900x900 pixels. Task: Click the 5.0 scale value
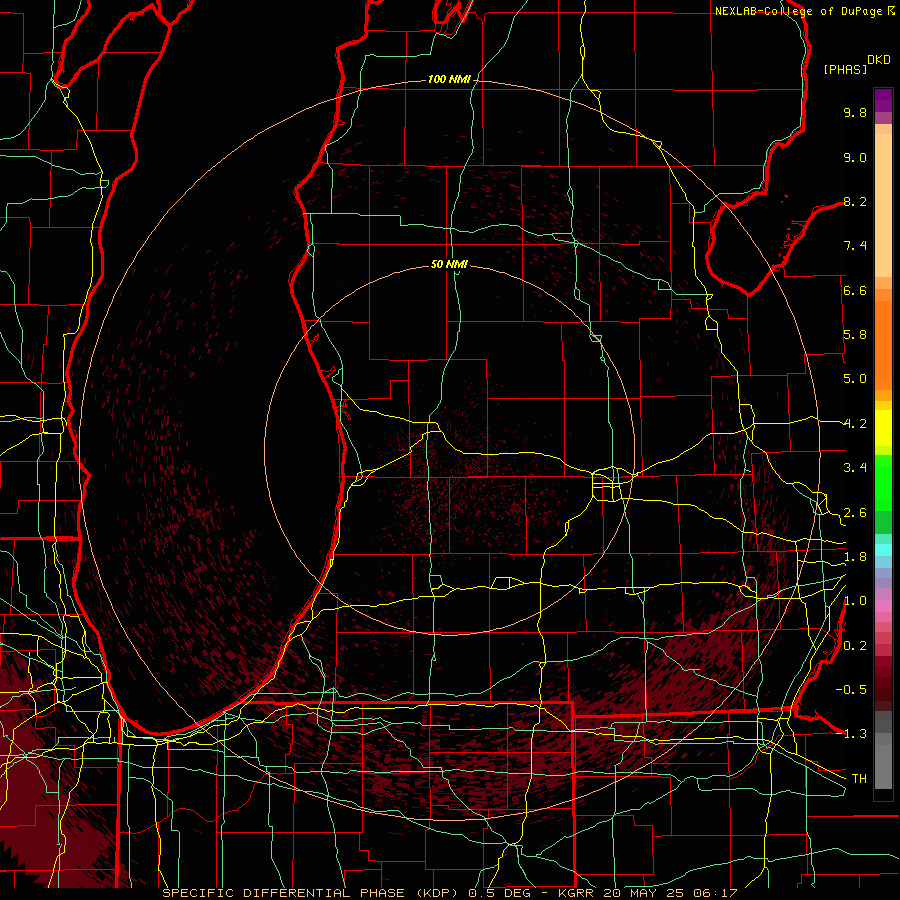pyautogui.click(x=855, y=379)
